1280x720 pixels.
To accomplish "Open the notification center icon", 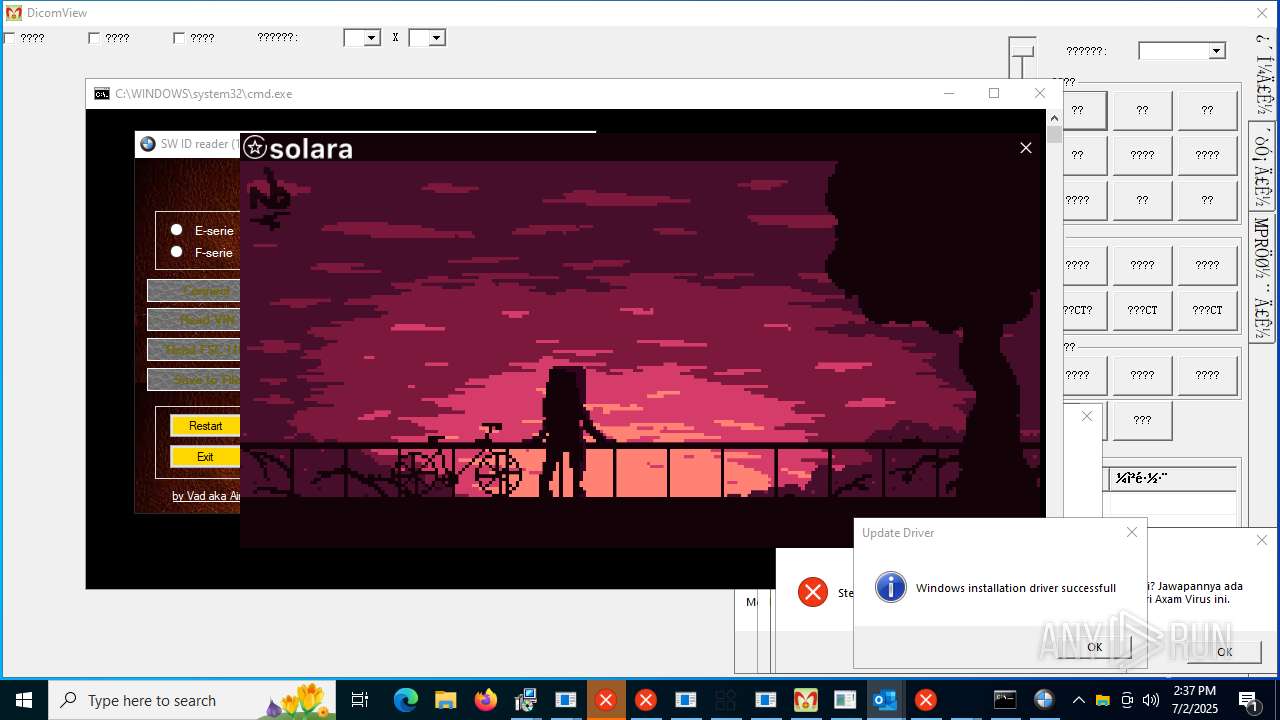I will (x=1248, y=700).
